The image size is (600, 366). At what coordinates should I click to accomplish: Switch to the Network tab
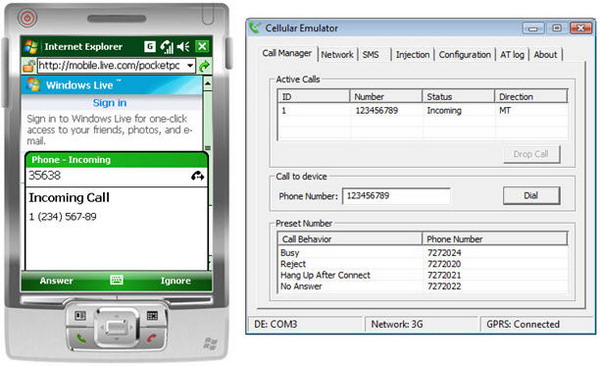(x=337, y=55)
